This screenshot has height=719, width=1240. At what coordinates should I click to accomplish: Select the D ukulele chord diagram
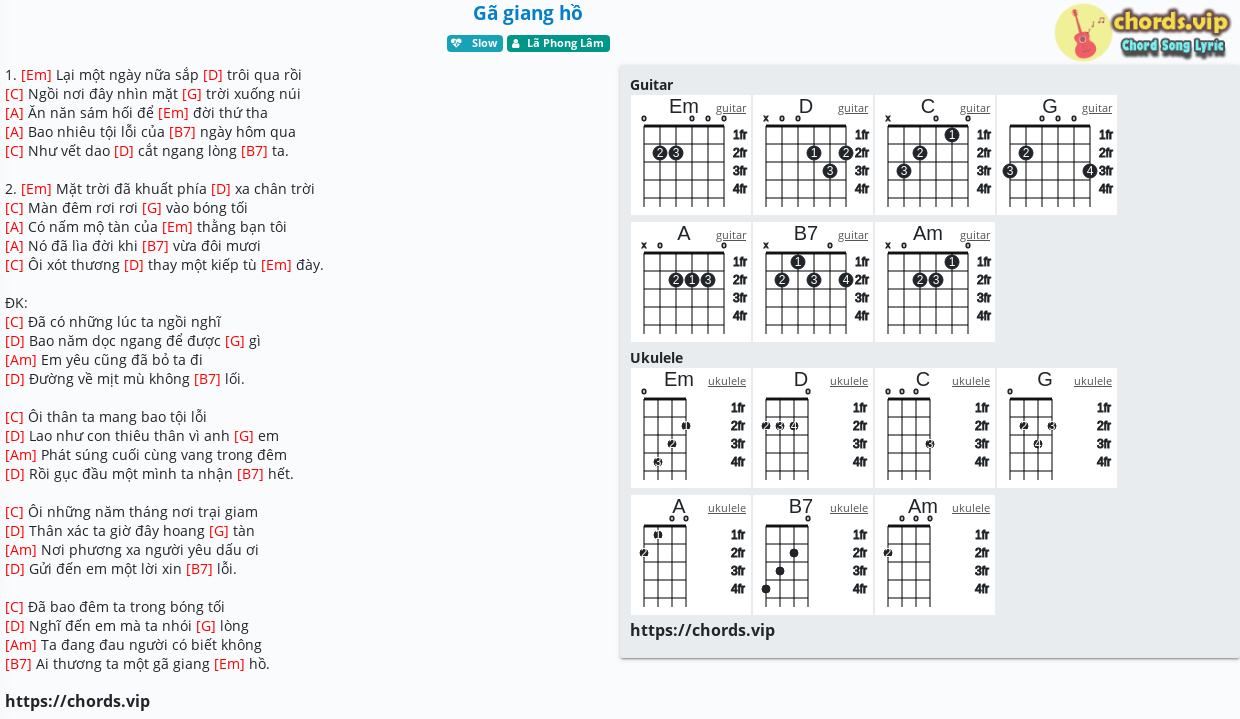[813, 428]
